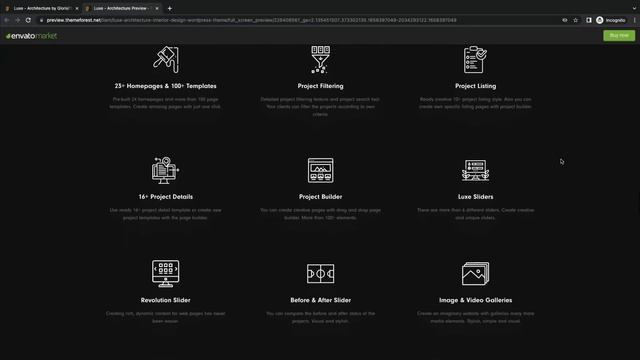Click the Revolution Slider monitor icon

pyautogui.click(x=165, y=273)
